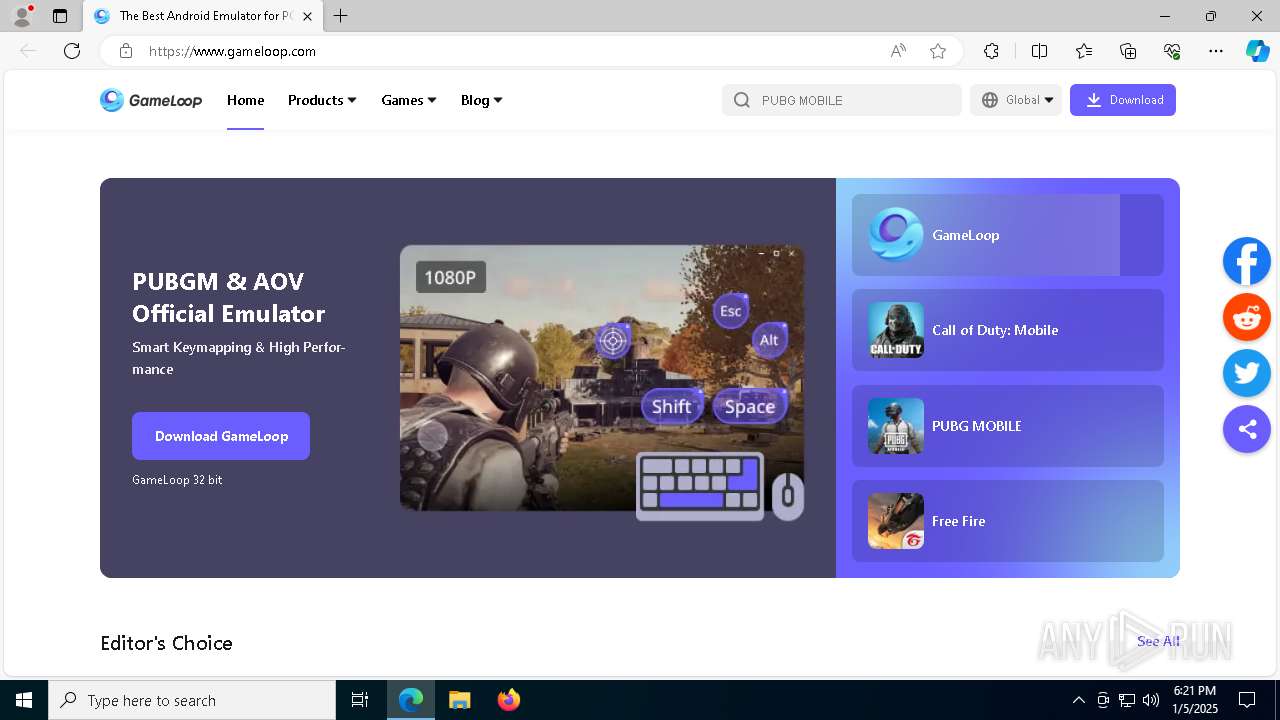Screen dimensions: 1280x720
Task: Open Edge Settings and more menu
Action: click(x=1216, y=51)
